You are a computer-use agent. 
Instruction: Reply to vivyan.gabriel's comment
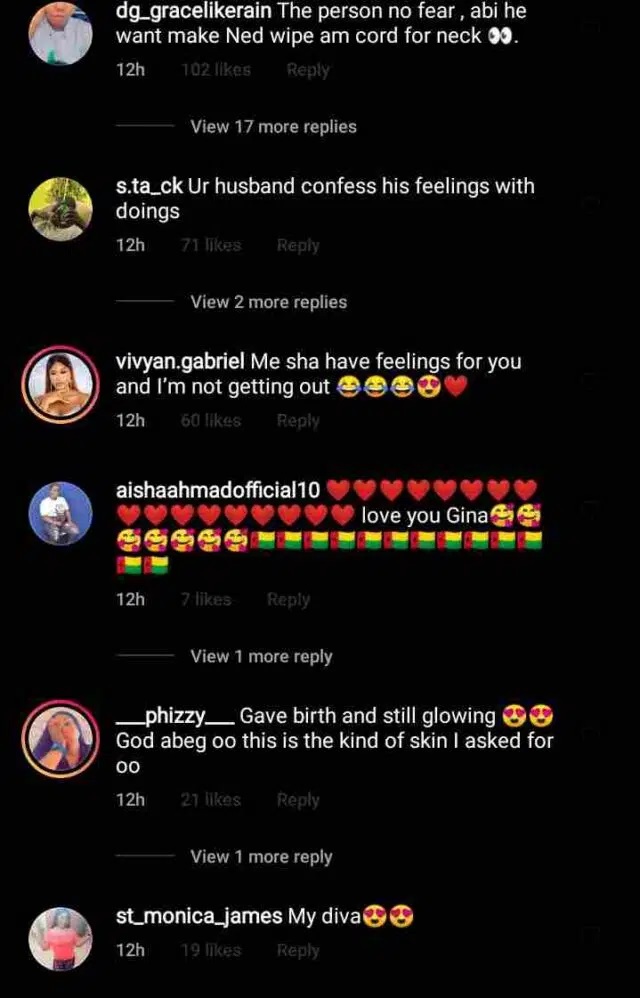[x=298, y=421]
